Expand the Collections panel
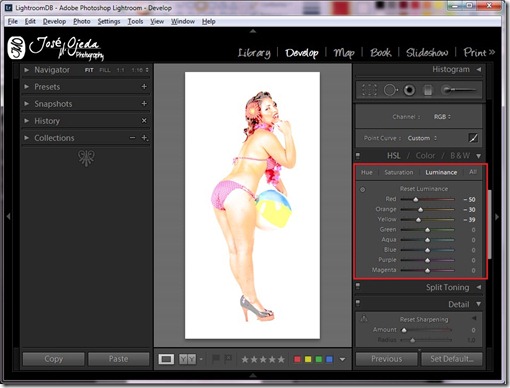Screen dimensions: 510x388 (26, 138)
